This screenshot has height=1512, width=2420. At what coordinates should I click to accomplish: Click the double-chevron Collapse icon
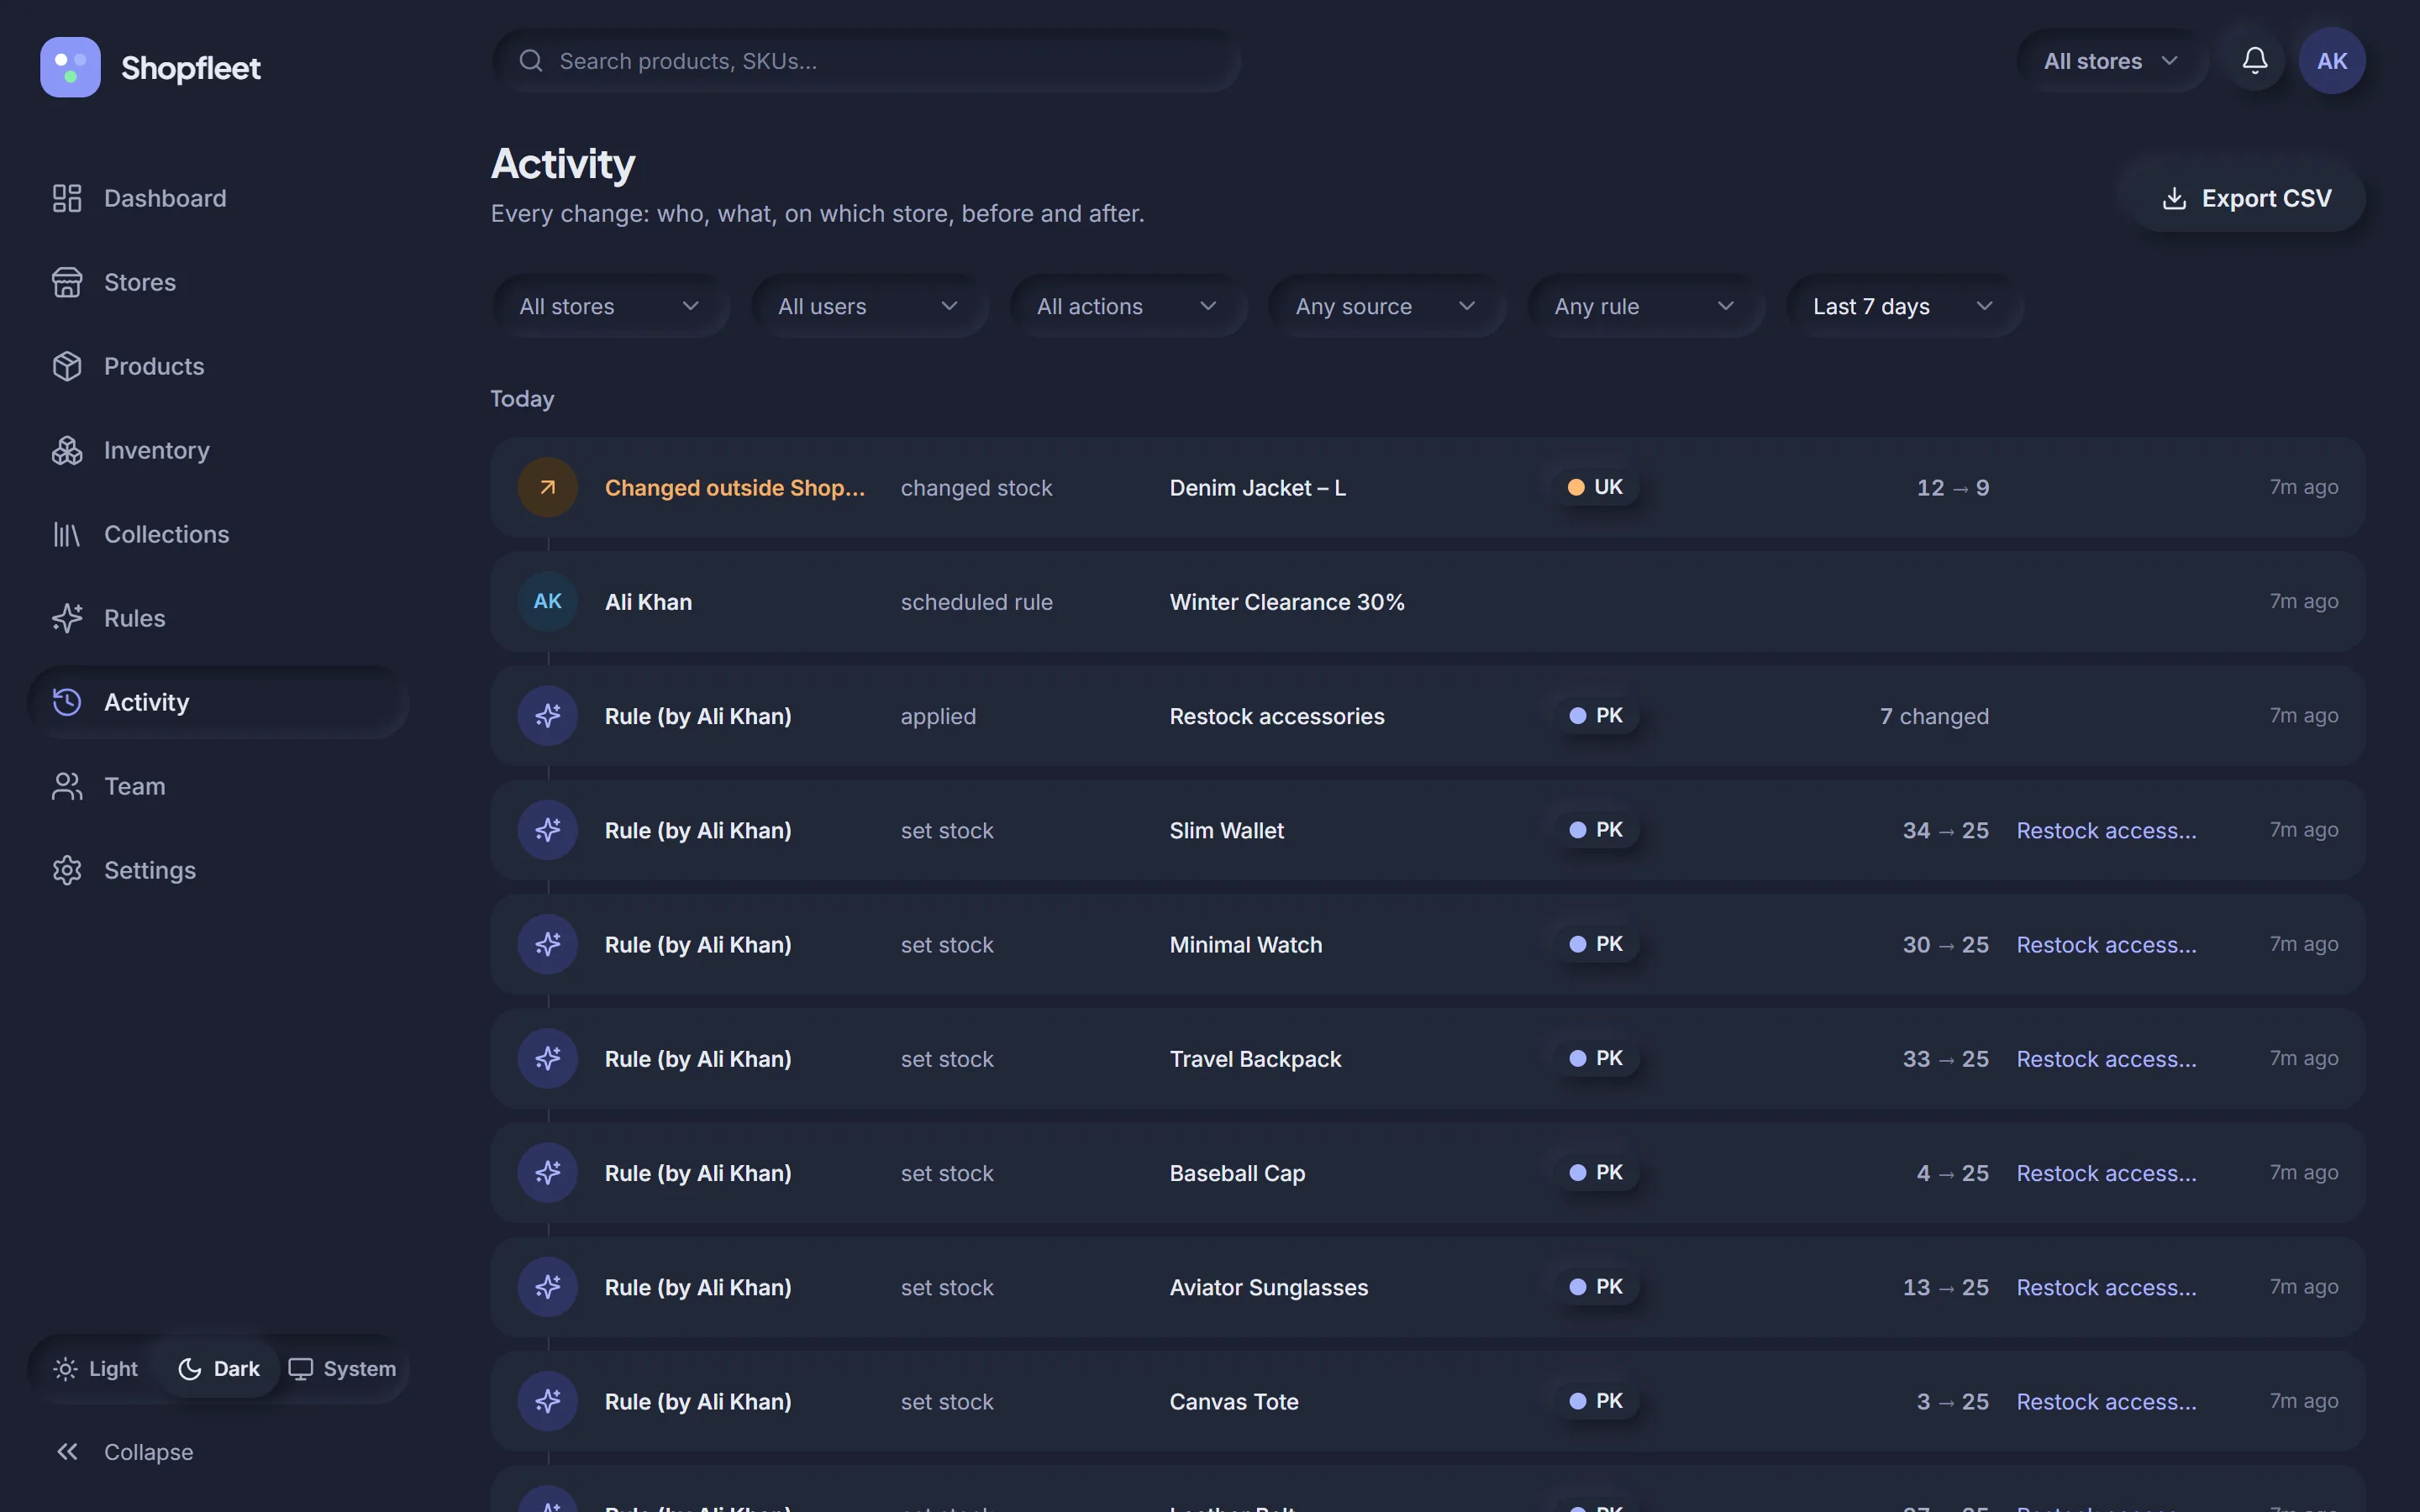click(x=67, y=1451)
